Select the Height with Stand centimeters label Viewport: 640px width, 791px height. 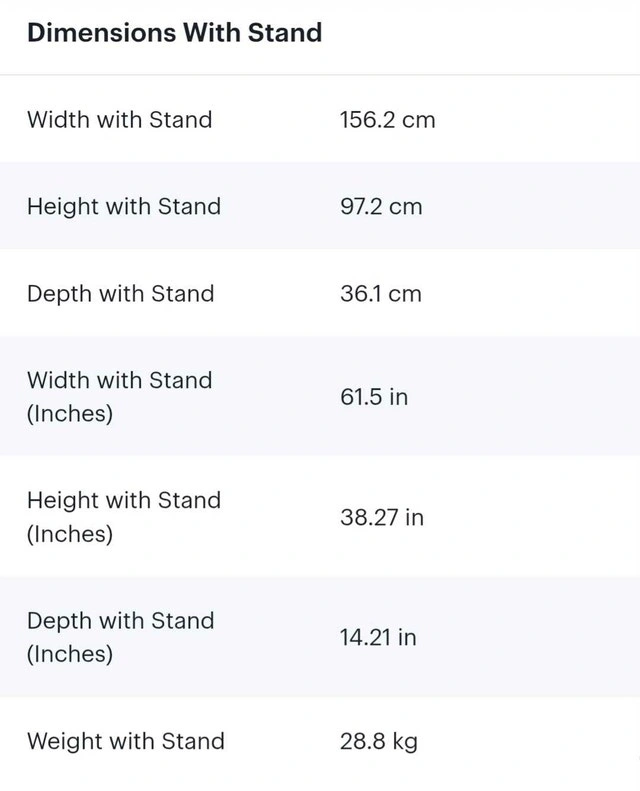pyautogui.click(x=123, y=207)
